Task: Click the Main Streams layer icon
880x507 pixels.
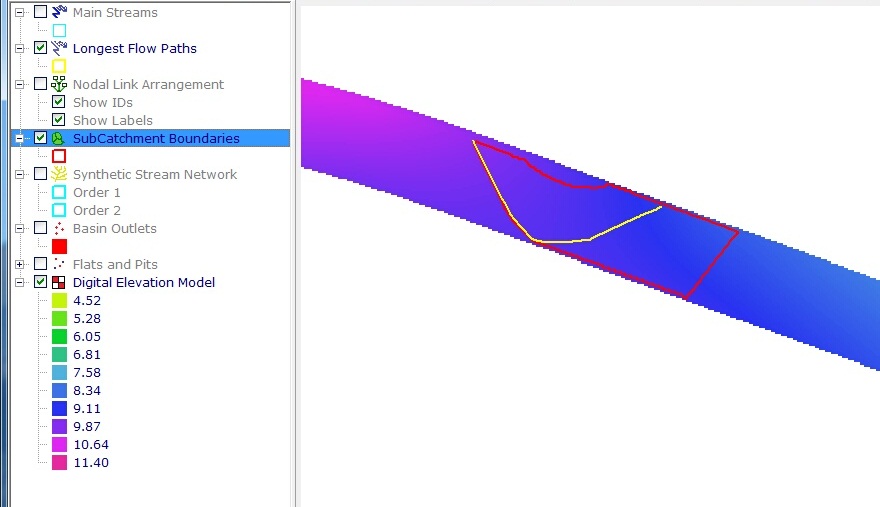Action: pos(59,13)
